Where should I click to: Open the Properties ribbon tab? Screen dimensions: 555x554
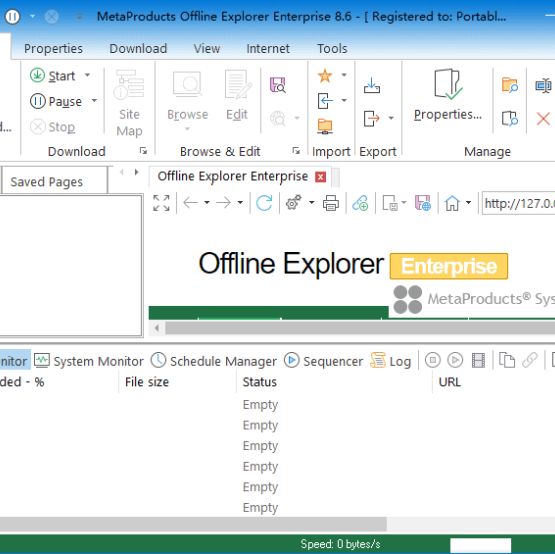(x=53, y=48)
